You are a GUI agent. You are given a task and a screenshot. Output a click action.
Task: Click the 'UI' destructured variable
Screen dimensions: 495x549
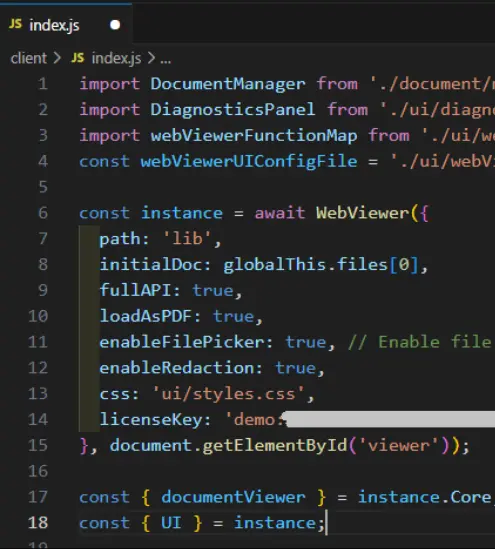[x=171, y=523]
